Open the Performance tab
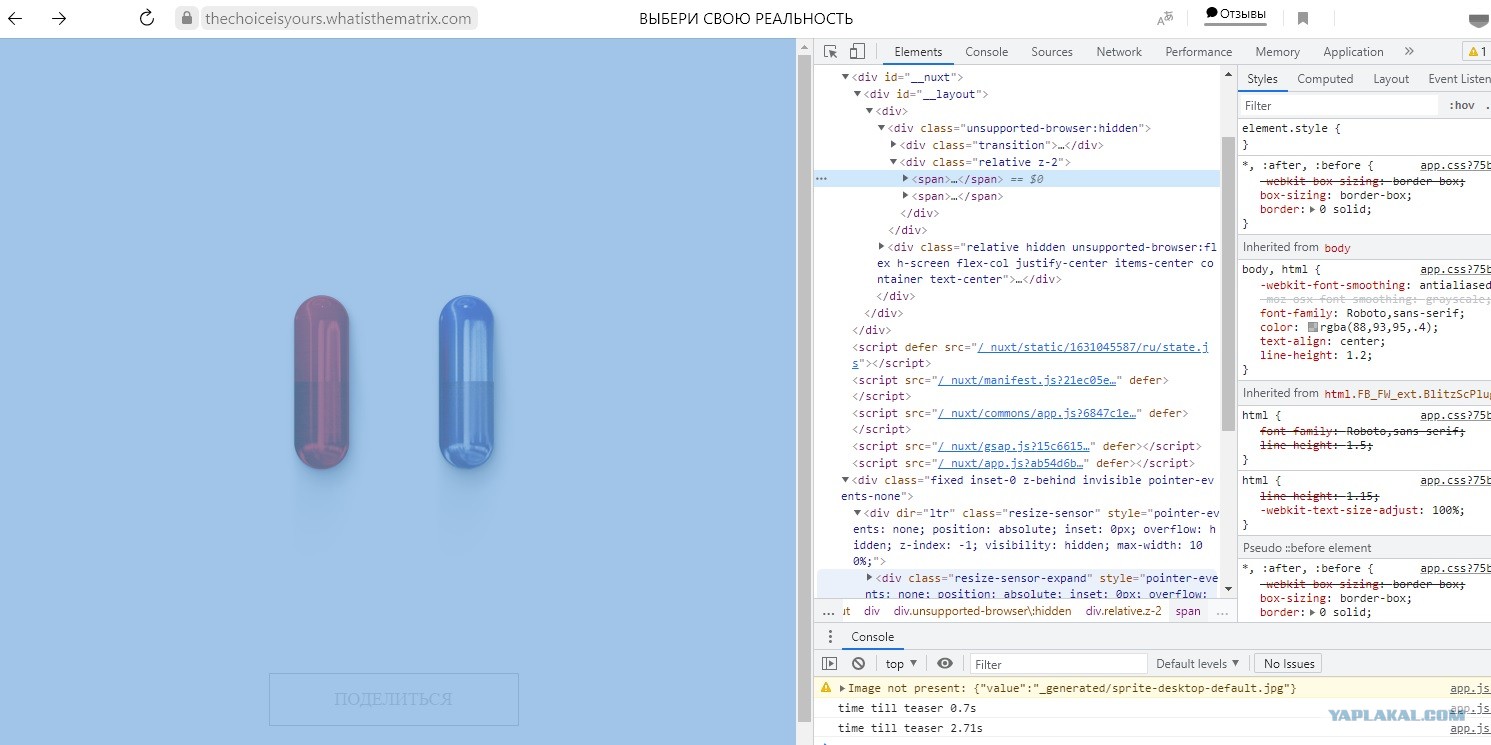Image resolution: width=1491 pixels, height=745 pixels. [x=1198, y=52]
